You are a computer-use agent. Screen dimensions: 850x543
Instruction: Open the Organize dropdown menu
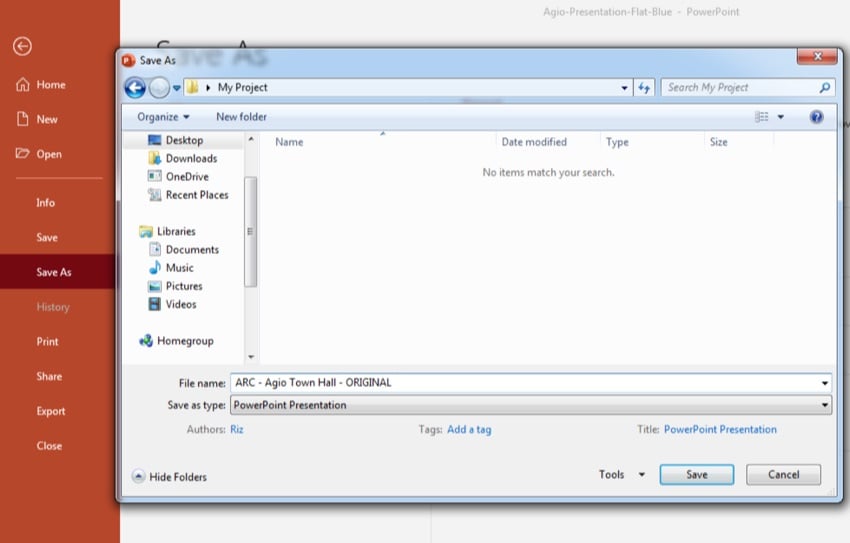163,117
